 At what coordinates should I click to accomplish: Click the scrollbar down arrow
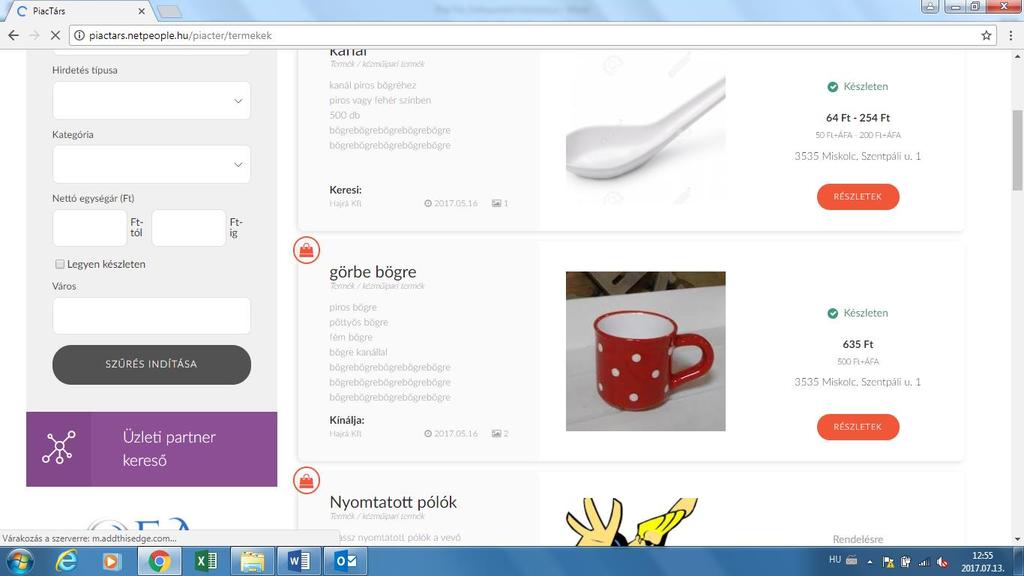1017,539
